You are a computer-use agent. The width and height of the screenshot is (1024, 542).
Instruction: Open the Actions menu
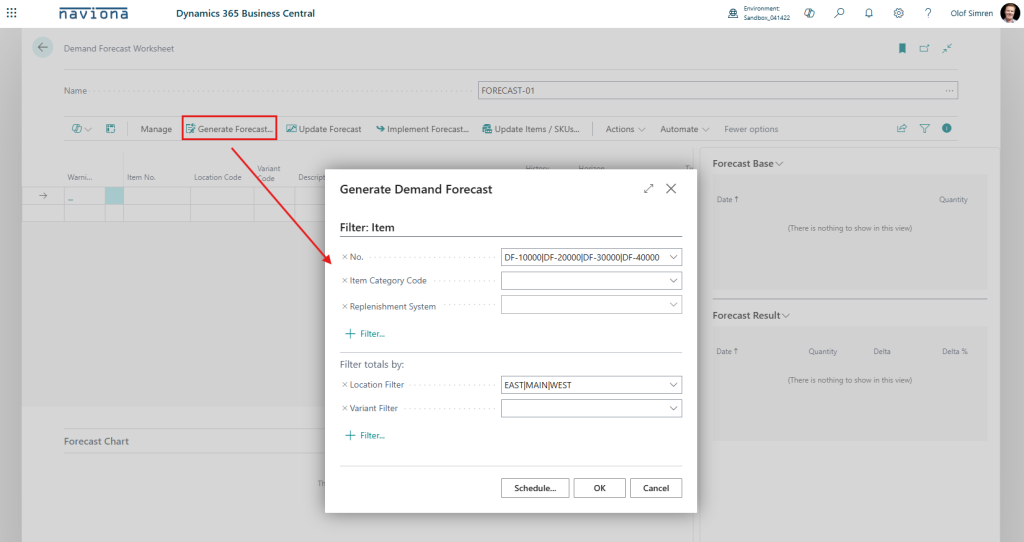tap(625, 129)
